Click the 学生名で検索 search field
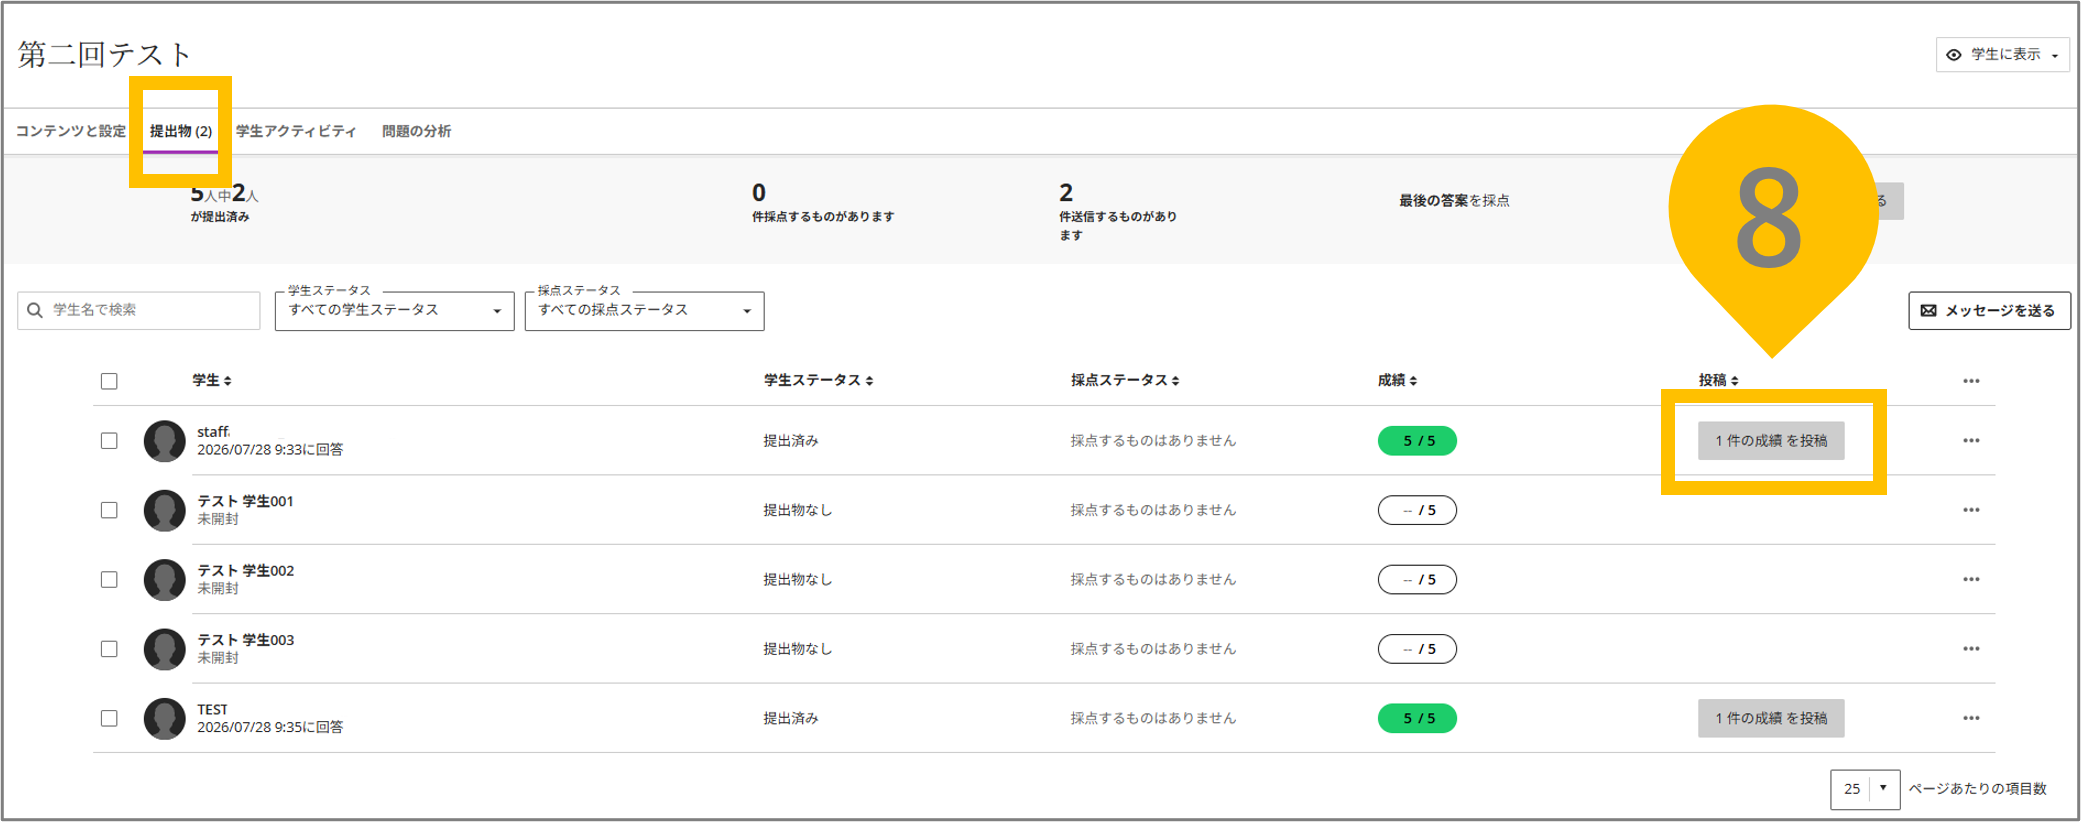Image resolution: width=2081 pixels, height=822 pixels. click(x=139, y=310)
